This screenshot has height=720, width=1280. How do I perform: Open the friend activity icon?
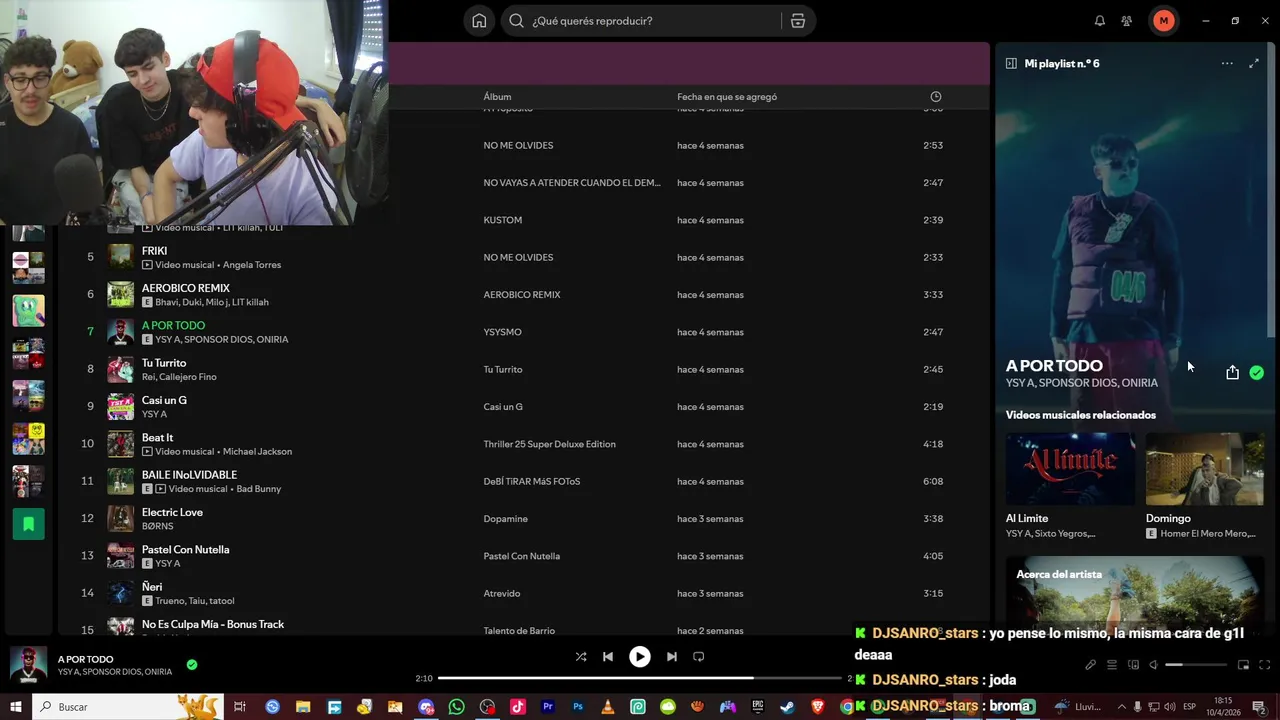pyautogui.click(x=1127, y=21)
